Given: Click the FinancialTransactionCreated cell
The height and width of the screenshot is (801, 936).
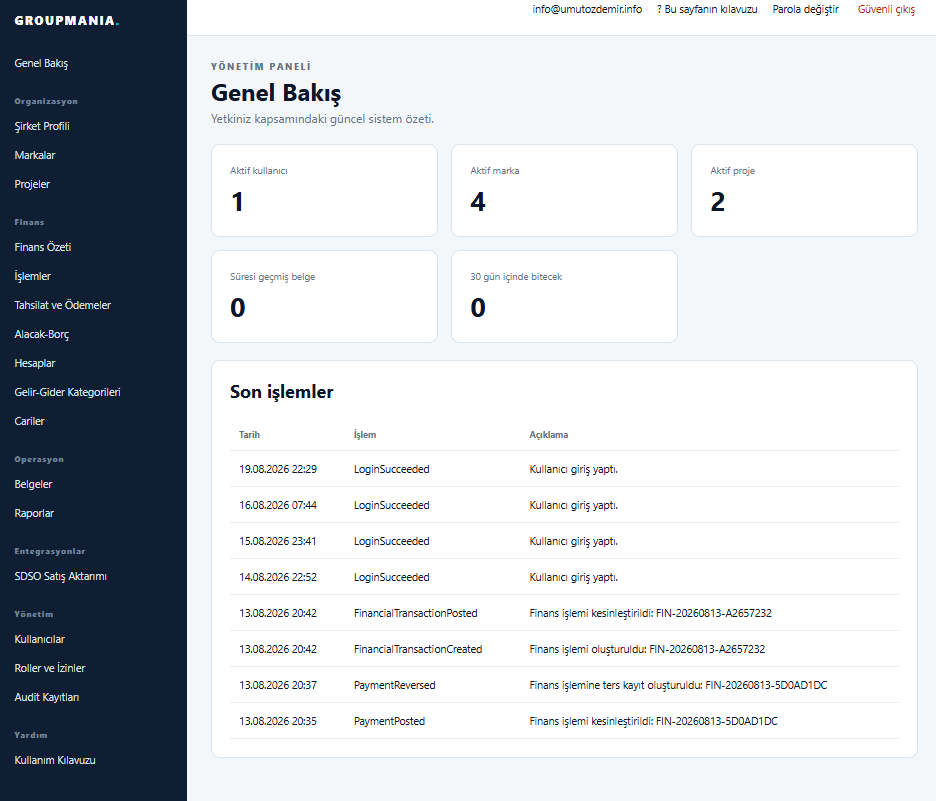Looking at the screenshot, I should click(418, 649).
